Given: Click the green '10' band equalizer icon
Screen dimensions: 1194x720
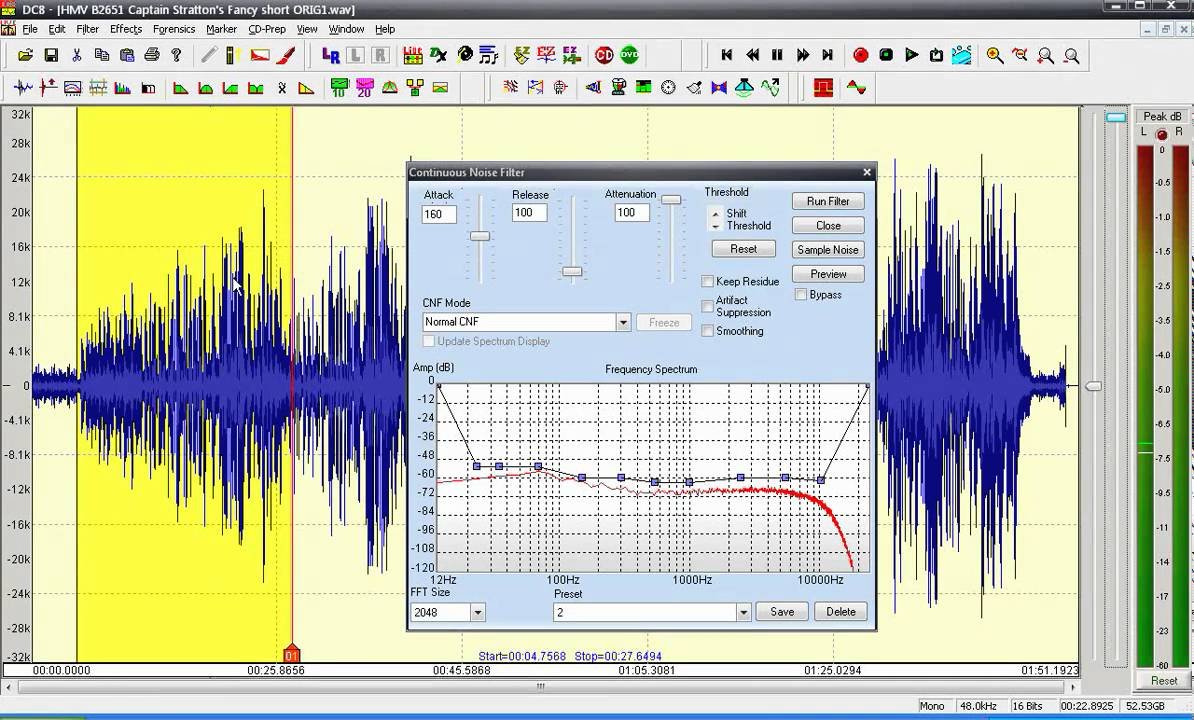Looking at the screenshot, I should click(339, 88).
